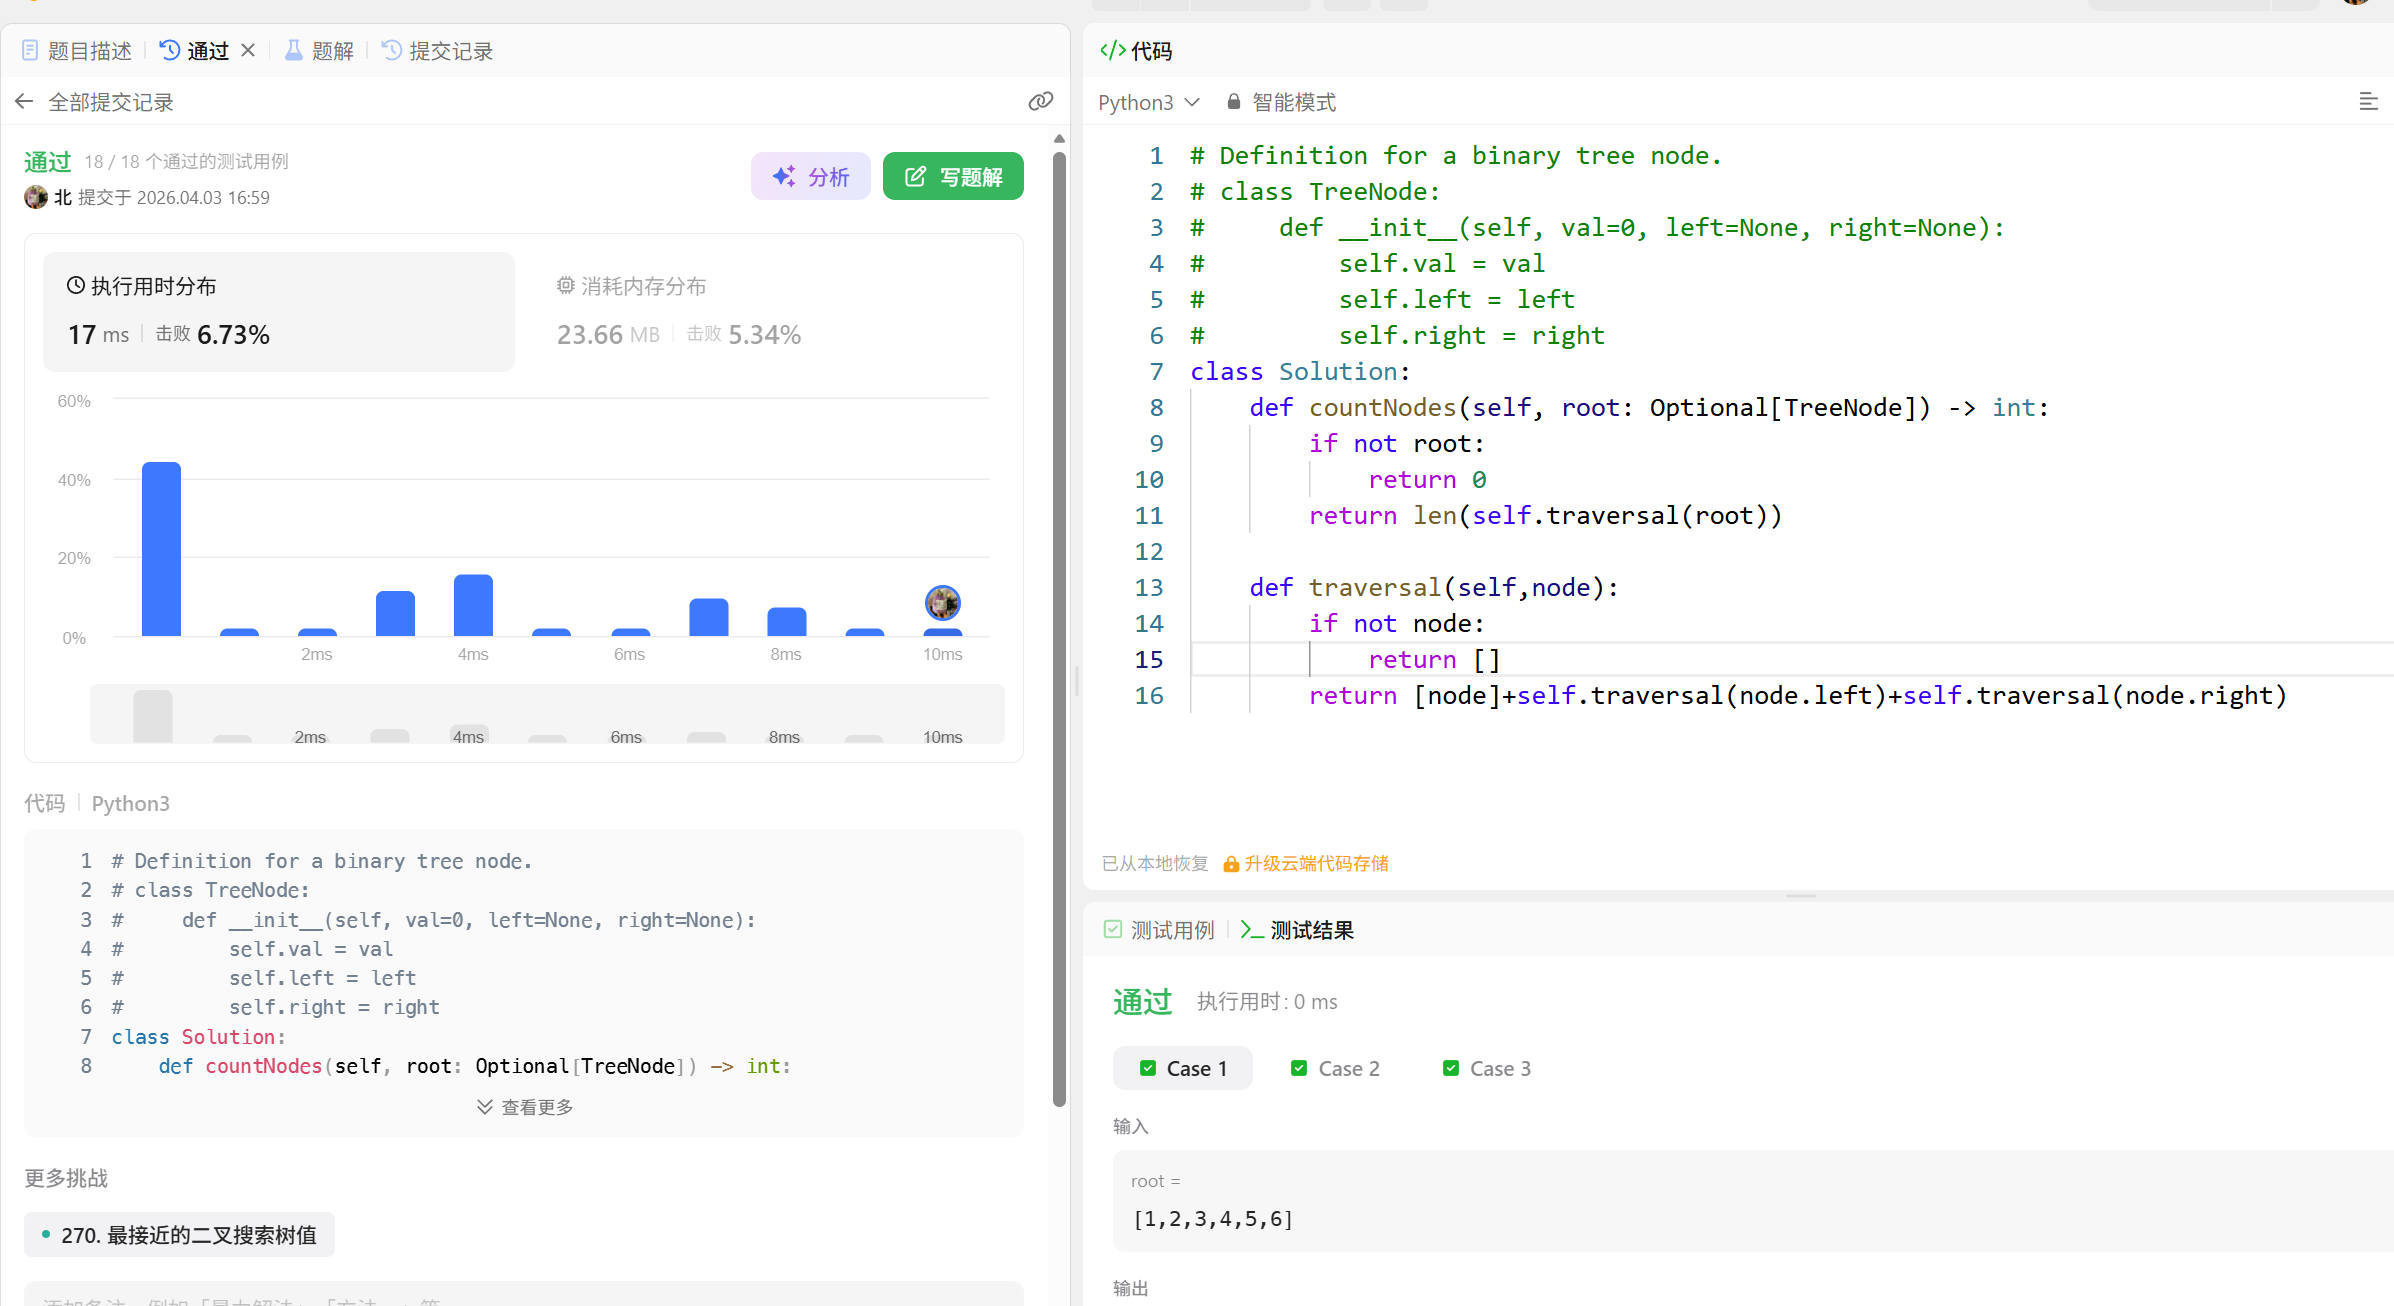
Task: Expand the code with 查看更多
Action: (525, 1107)
